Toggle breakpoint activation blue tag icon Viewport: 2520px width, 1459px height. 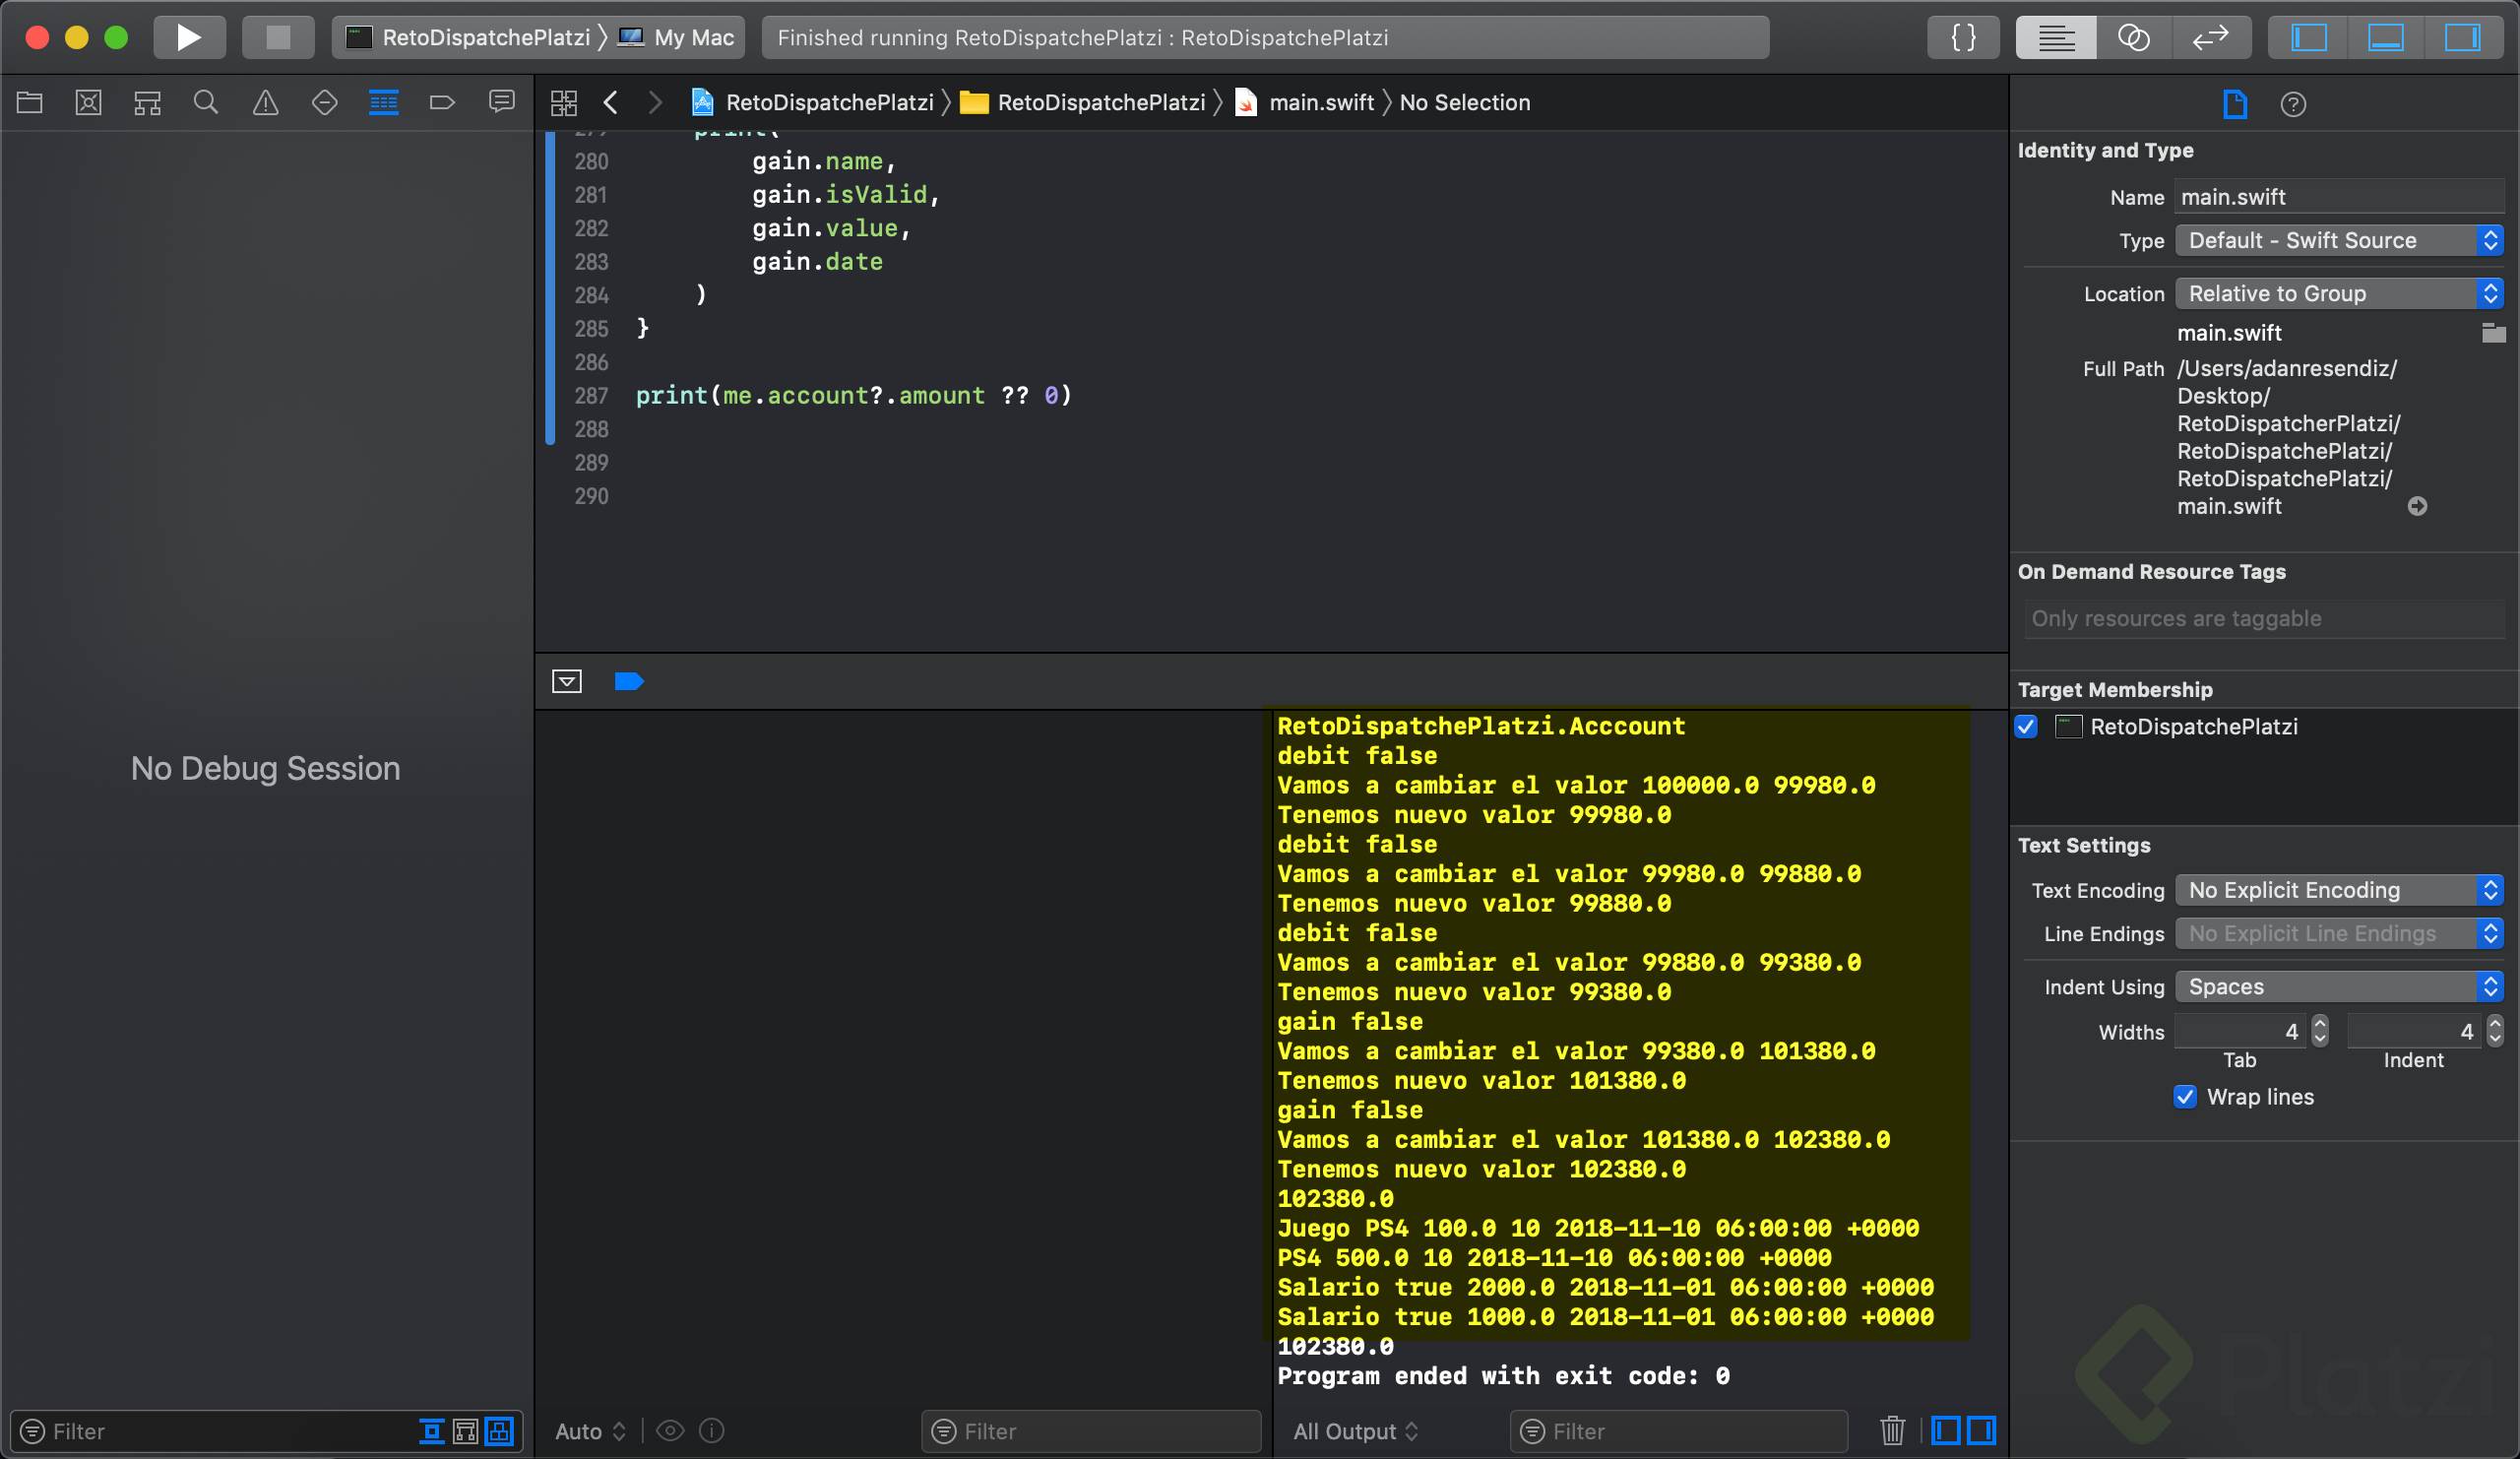click(628, 681)
